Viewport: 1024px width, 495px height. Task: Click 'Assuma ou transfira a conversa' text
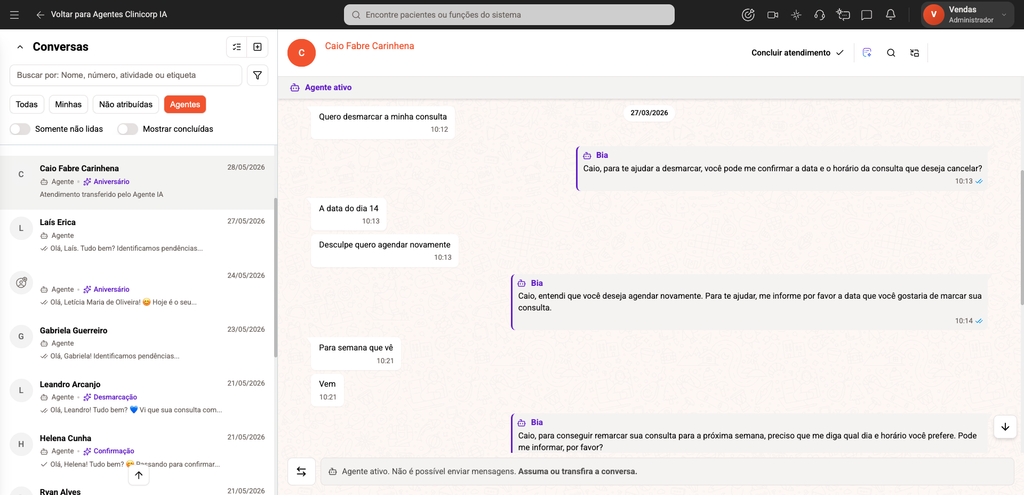click(x=577, y=471)
